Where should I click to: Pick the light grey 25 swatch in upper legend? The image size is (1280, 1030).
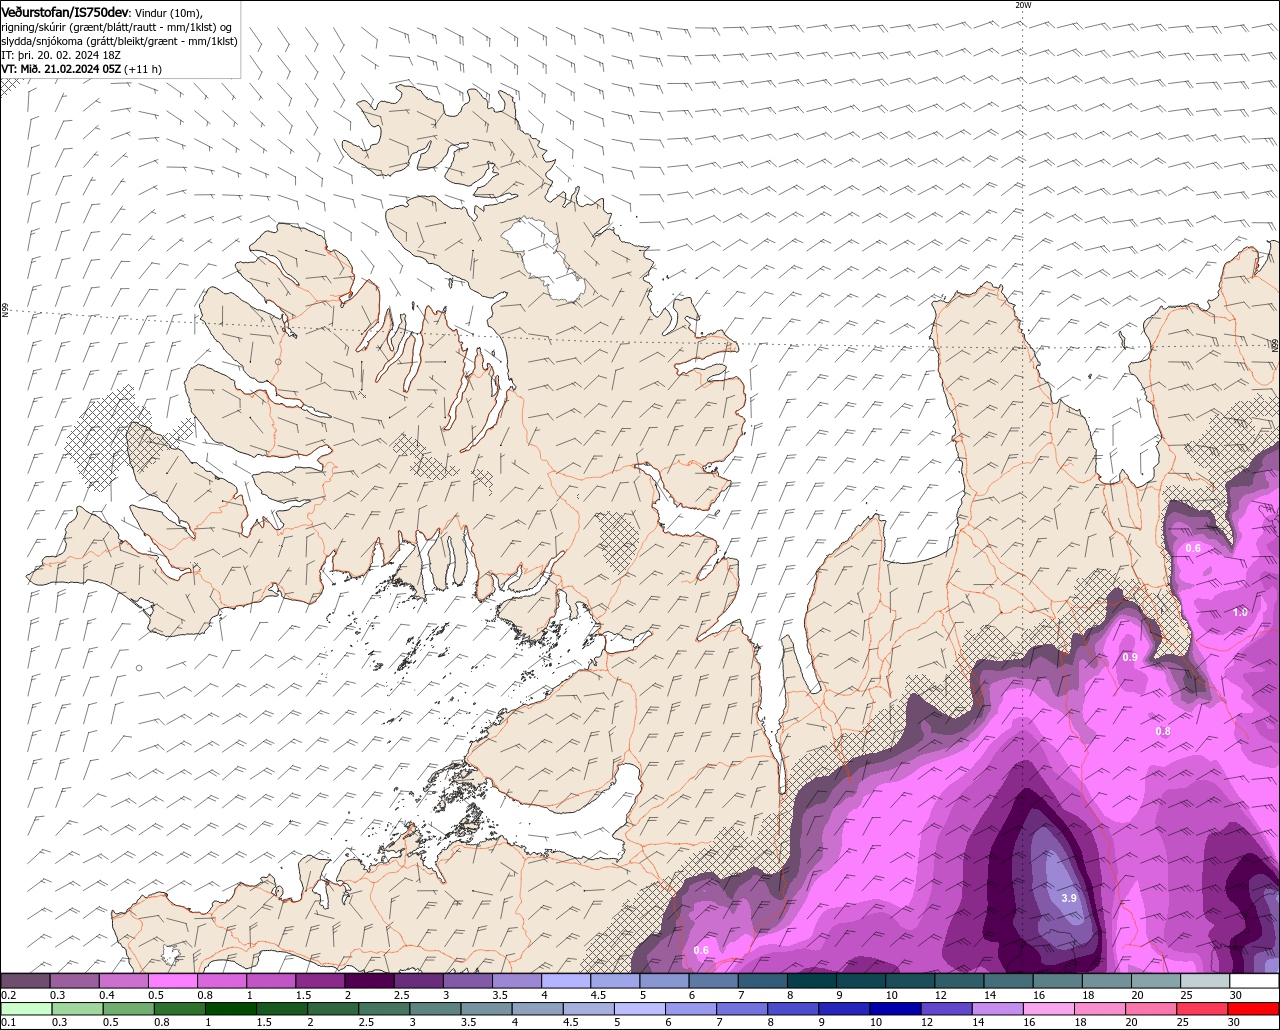click(1205, 981)
